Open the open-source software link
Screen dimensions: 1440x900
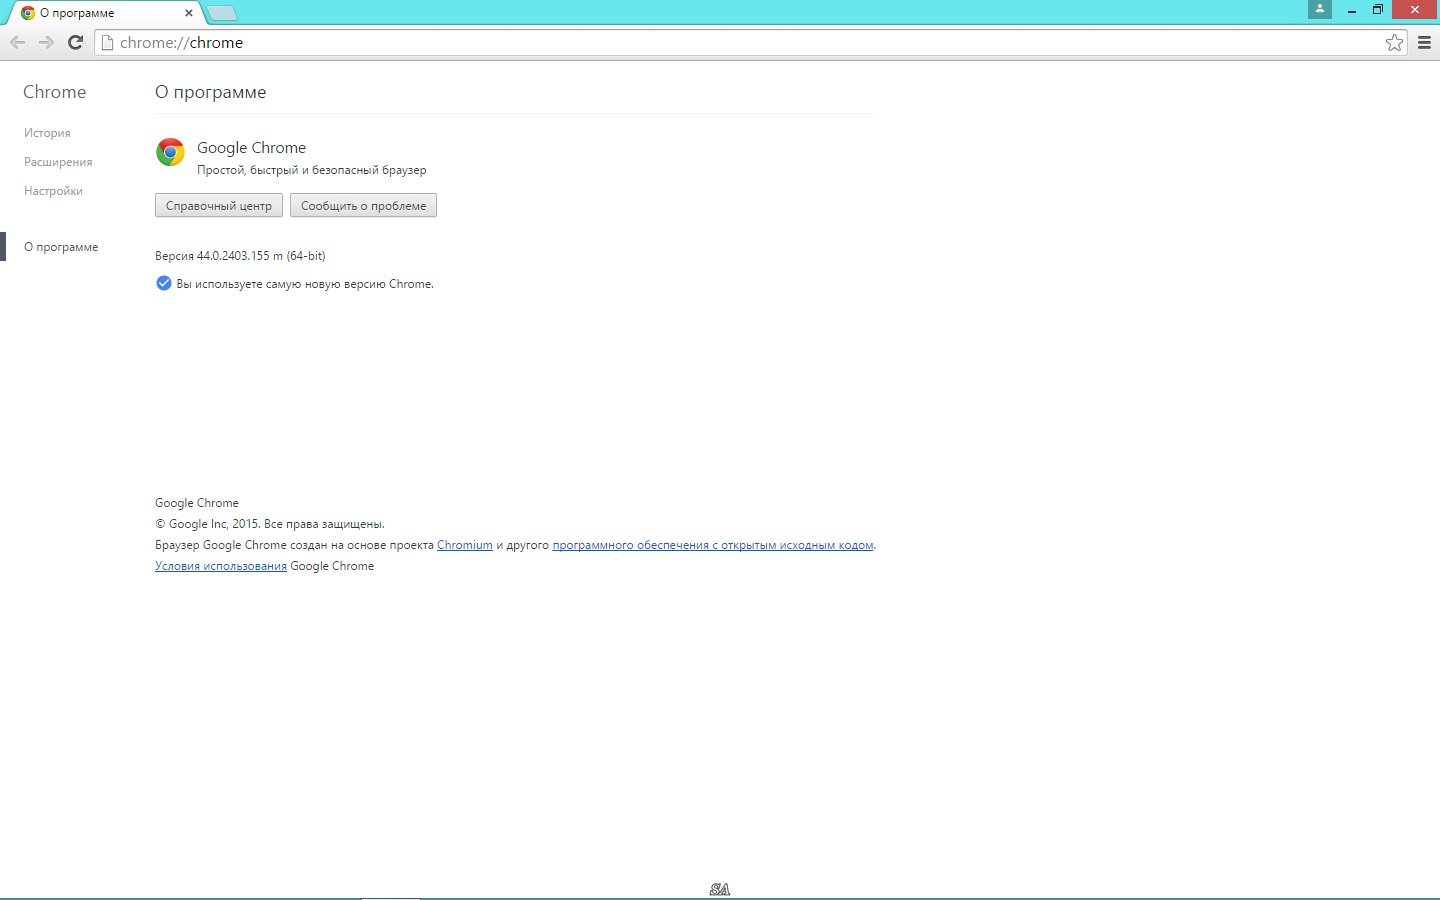(x=713, y=545)
